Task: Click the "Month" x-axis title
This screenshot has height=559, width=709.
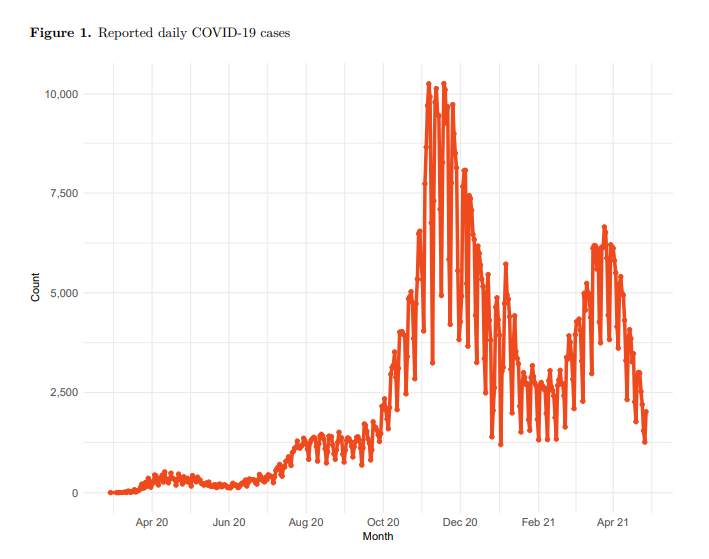Action: click(378, 536)
